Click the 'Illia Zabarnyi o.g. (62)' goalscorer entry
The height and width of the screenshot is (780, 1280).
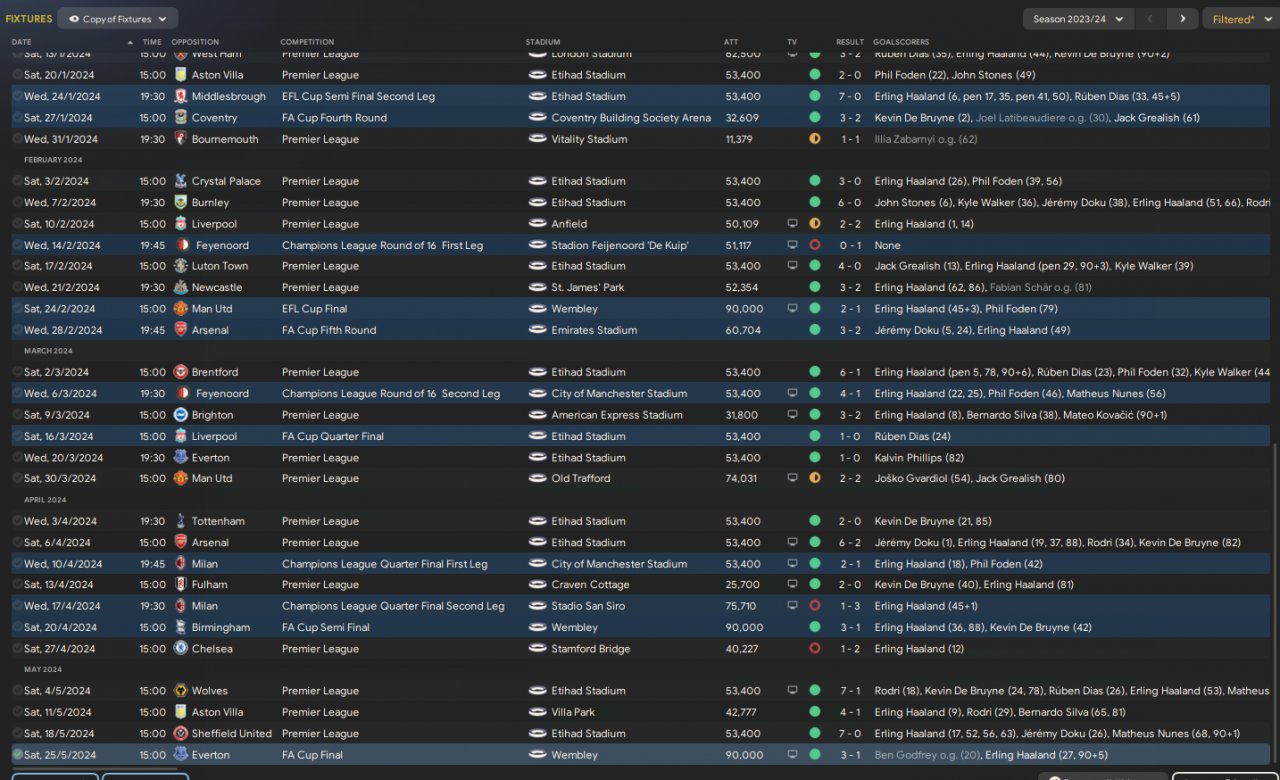(x=926, y=140)
